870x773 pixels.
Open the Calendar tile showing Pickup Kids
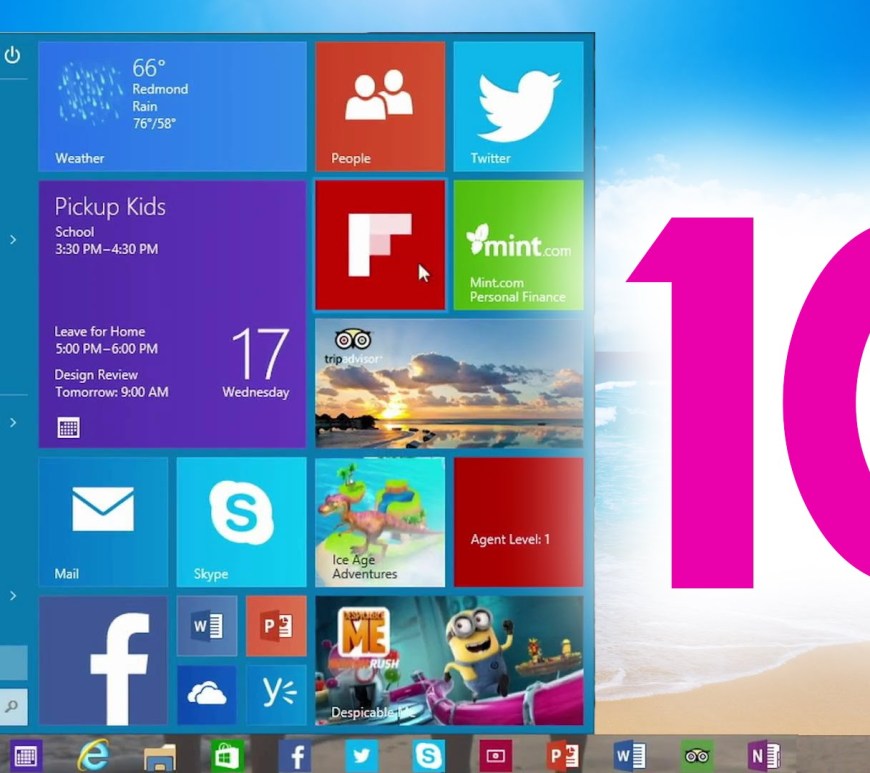172,314
